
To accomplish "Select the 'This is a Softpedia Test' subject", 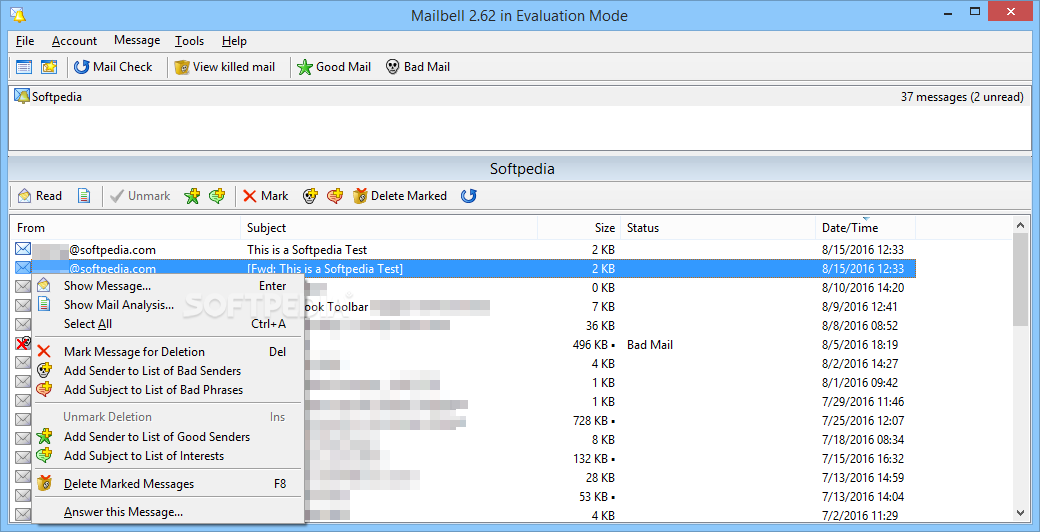I will [307, 250].
